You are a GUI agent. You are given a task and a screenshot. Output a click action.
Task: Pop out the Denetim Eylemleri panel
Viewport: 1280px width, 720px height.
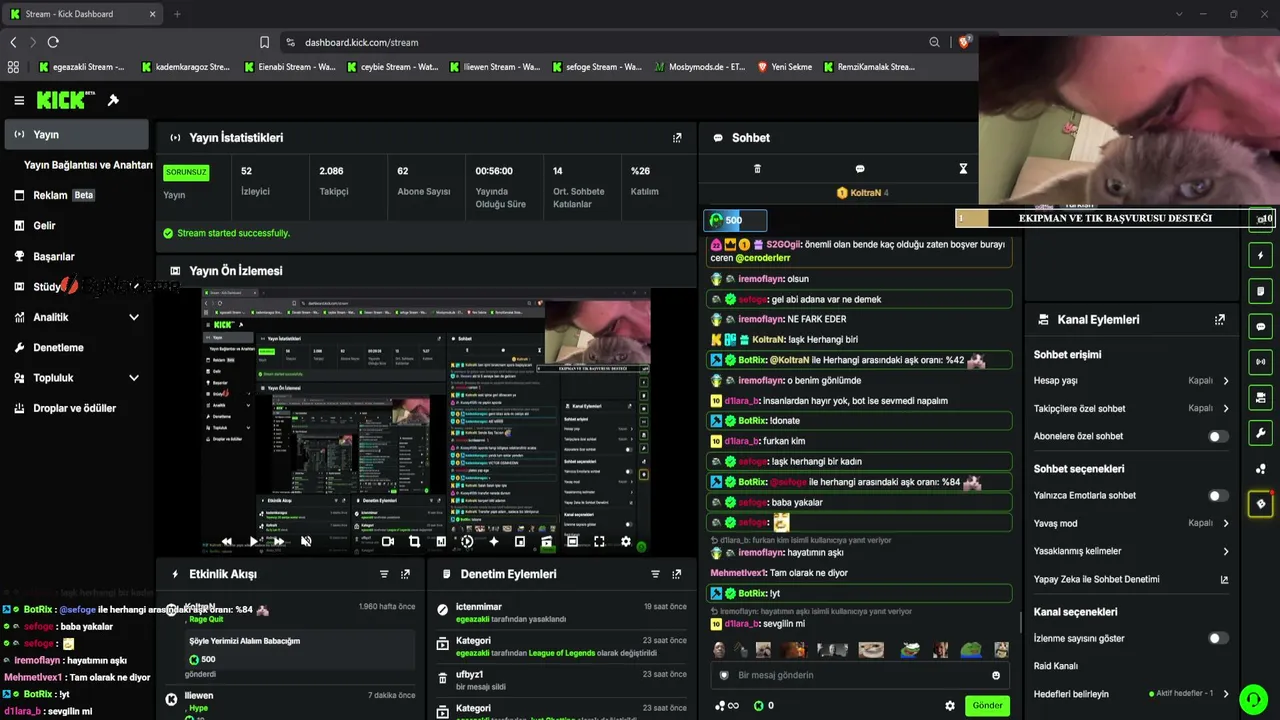677,574
